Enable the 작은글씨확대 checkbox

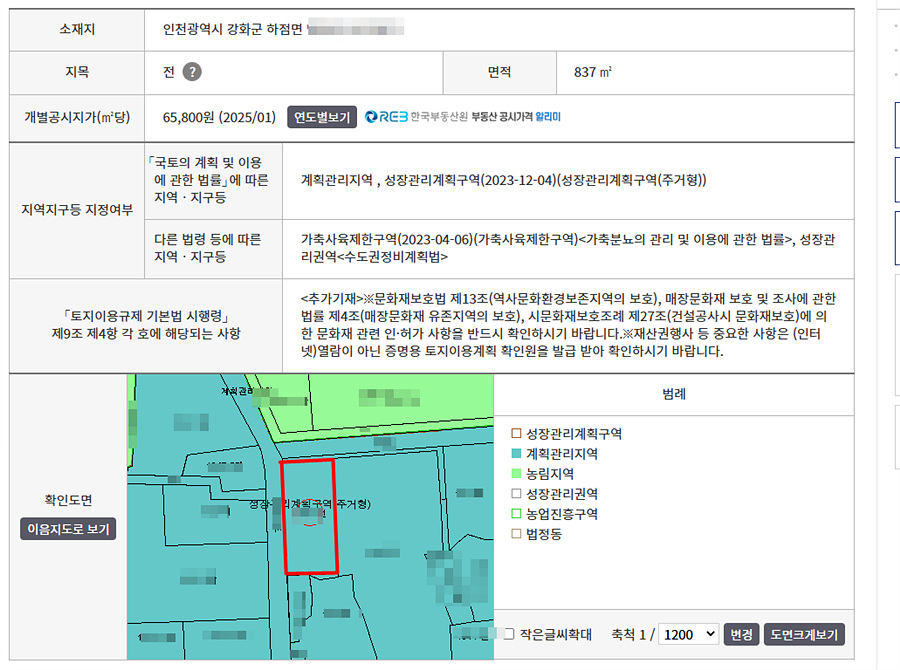point(509,634)
